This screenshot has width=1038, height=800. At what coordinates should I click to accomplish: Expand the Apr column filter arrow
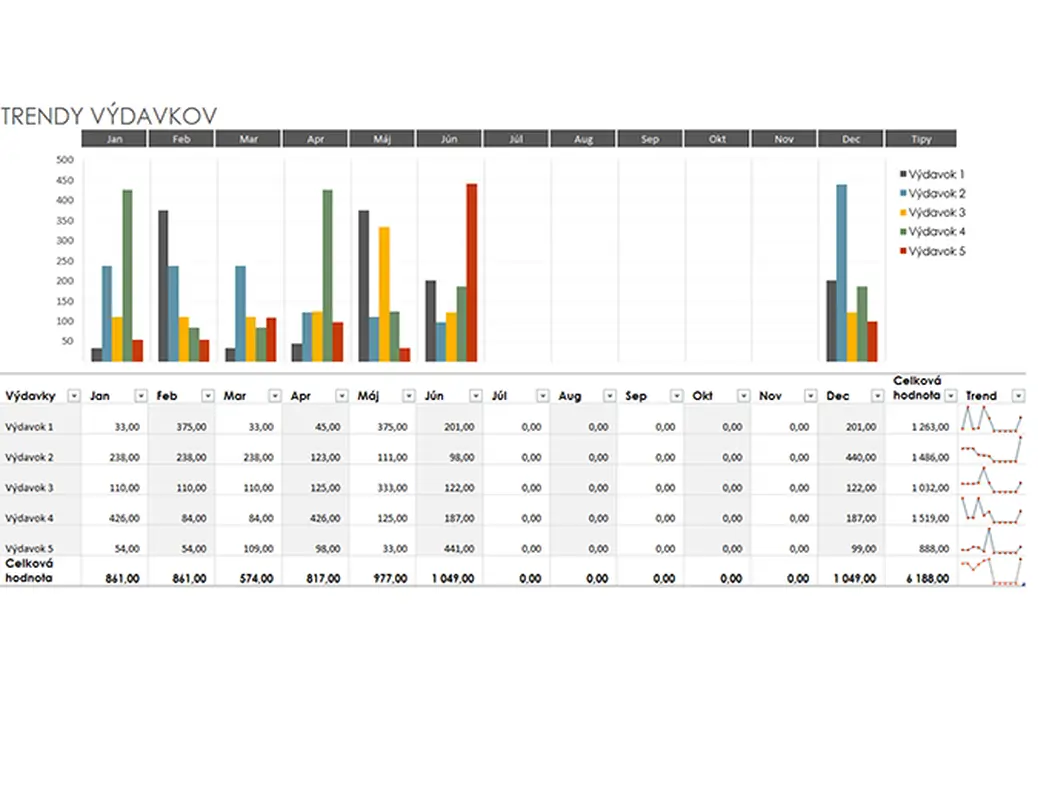(x=341, y=396)
